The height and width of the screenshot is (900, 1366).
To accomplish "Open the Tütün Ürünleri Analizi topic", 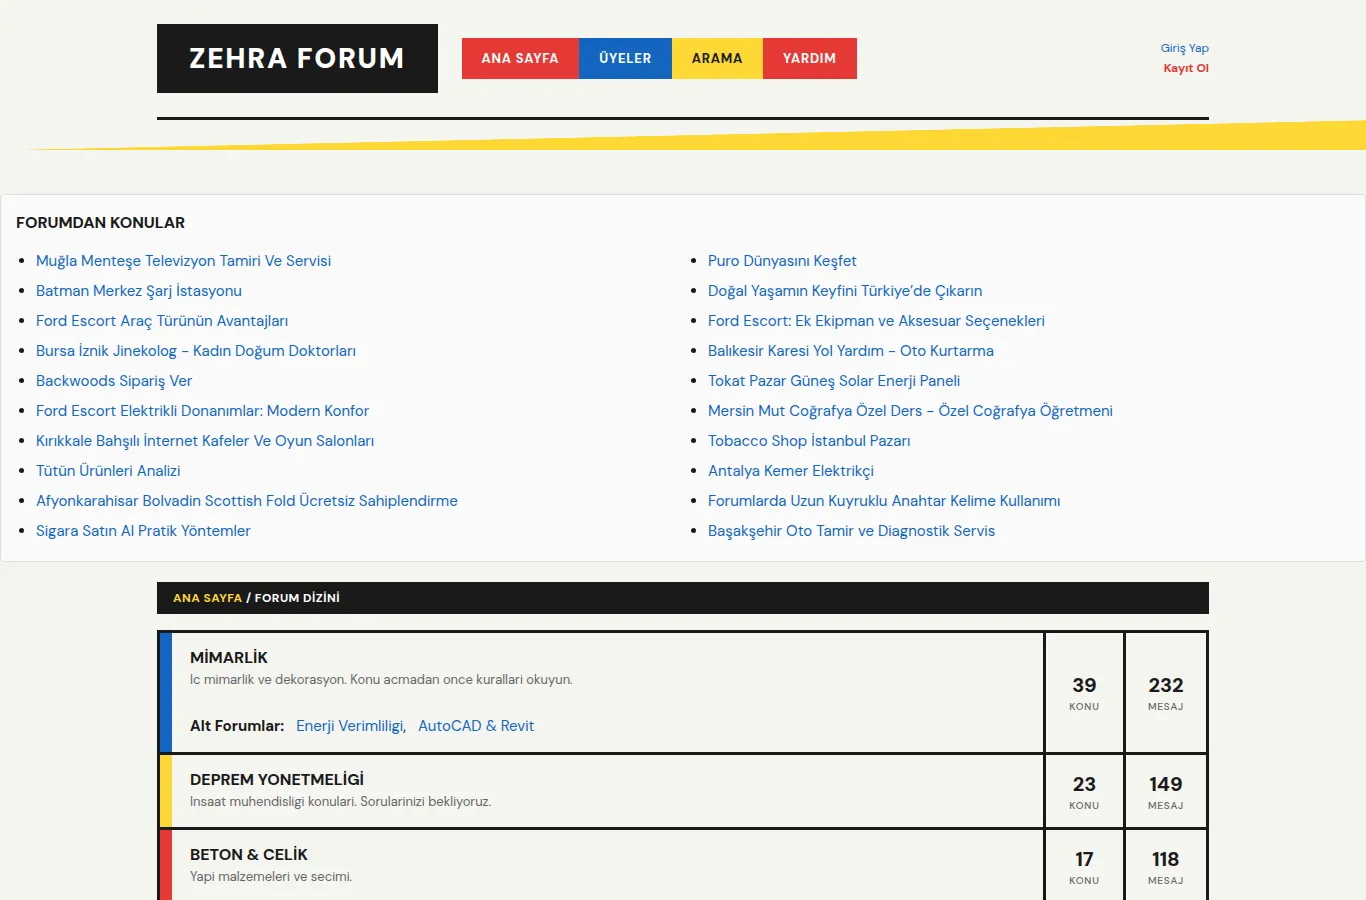I will [108, 471].
